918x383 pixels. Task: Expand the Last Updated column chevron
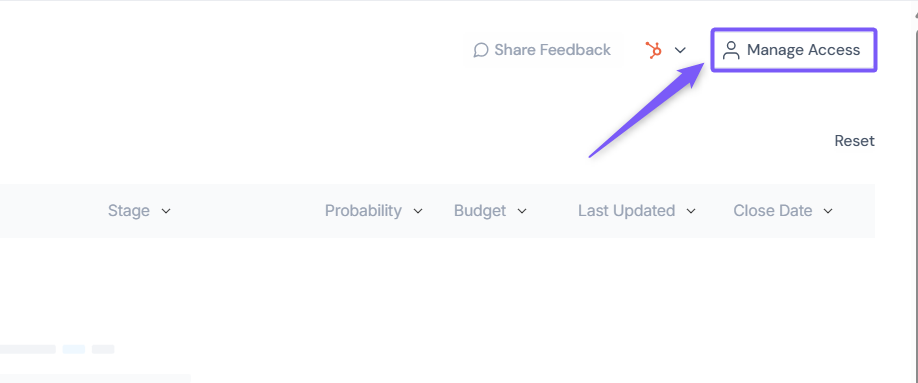(691, 211)
